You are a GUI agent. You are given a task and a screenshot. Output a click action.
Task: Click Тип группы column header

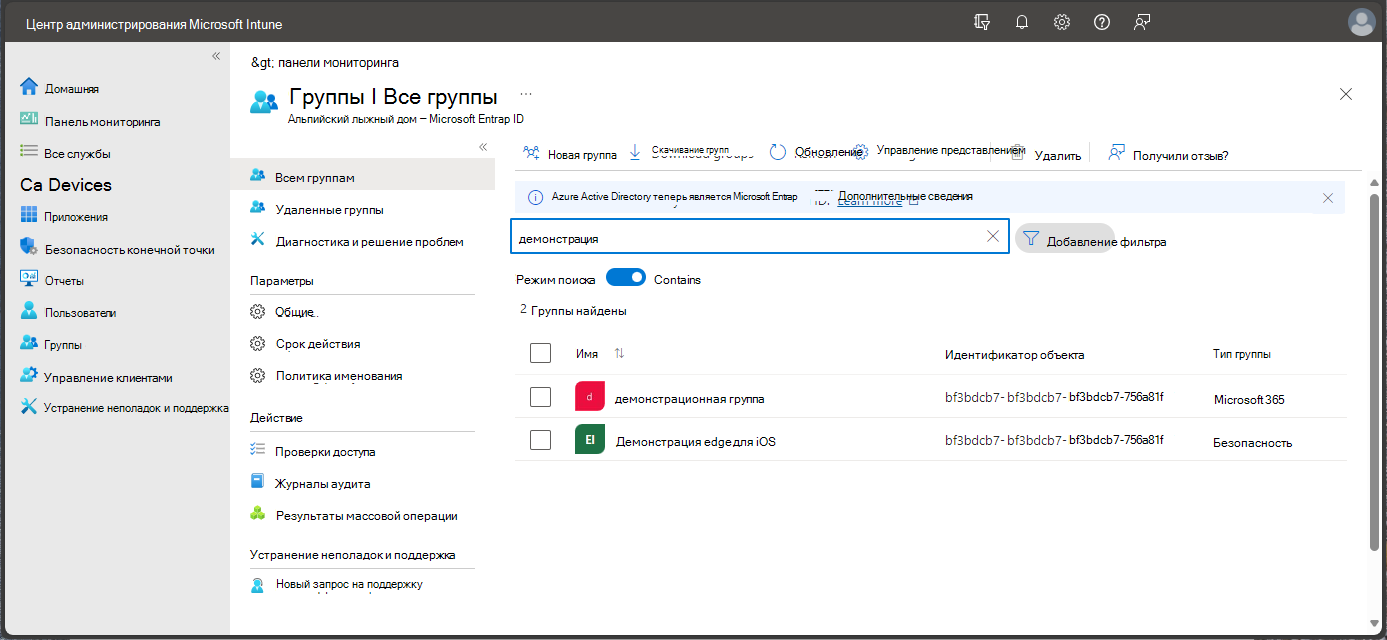tap(1241, 354)
